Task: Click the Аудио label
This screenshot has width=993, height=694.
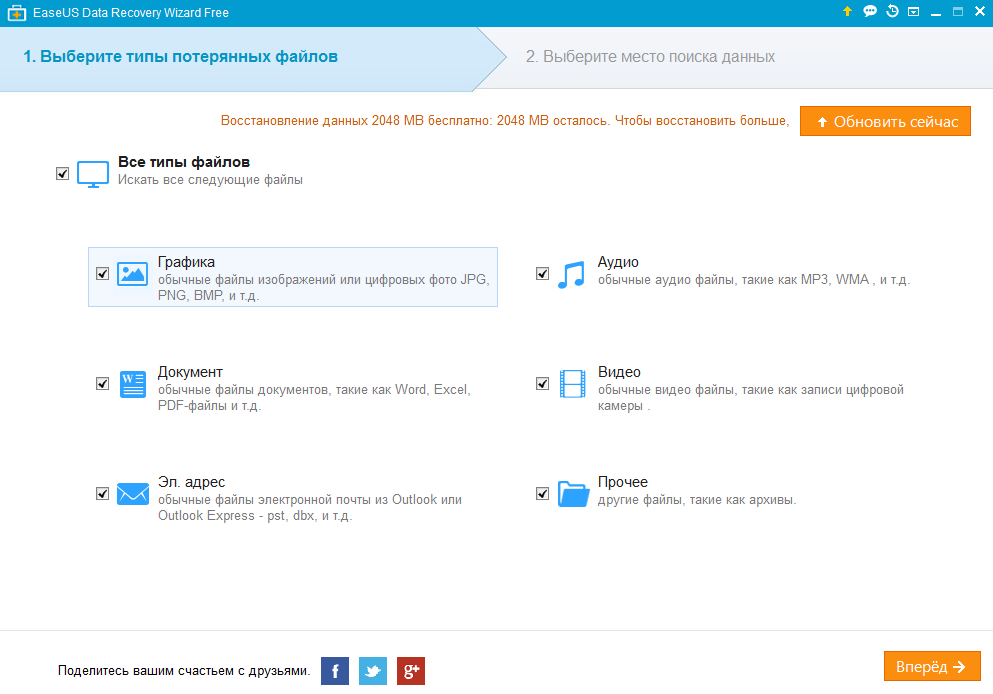Action: [618, 262]
